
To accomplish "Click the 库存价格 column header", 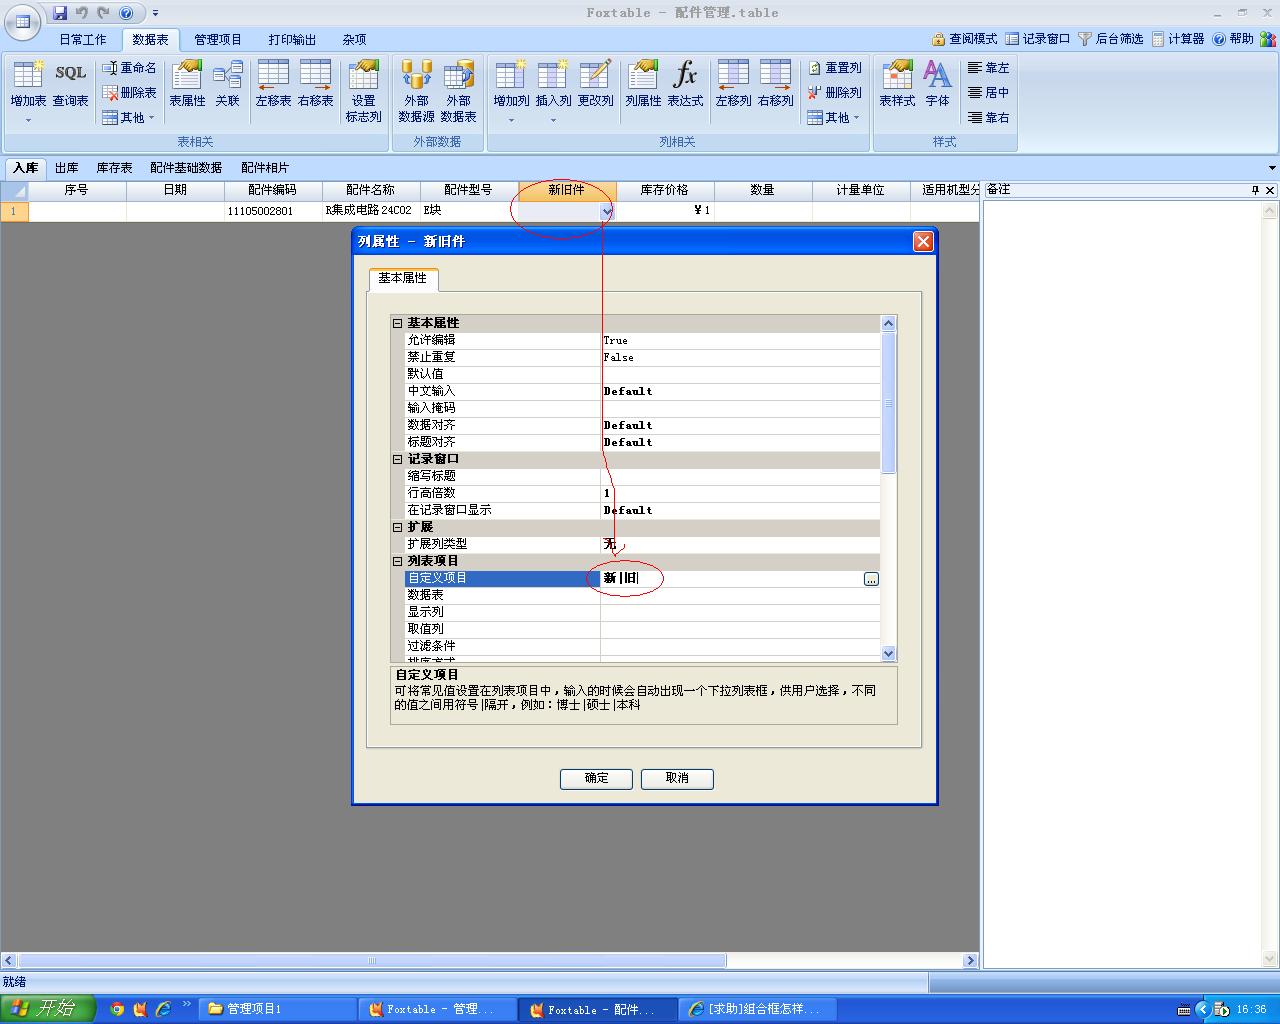I will 664,190.
